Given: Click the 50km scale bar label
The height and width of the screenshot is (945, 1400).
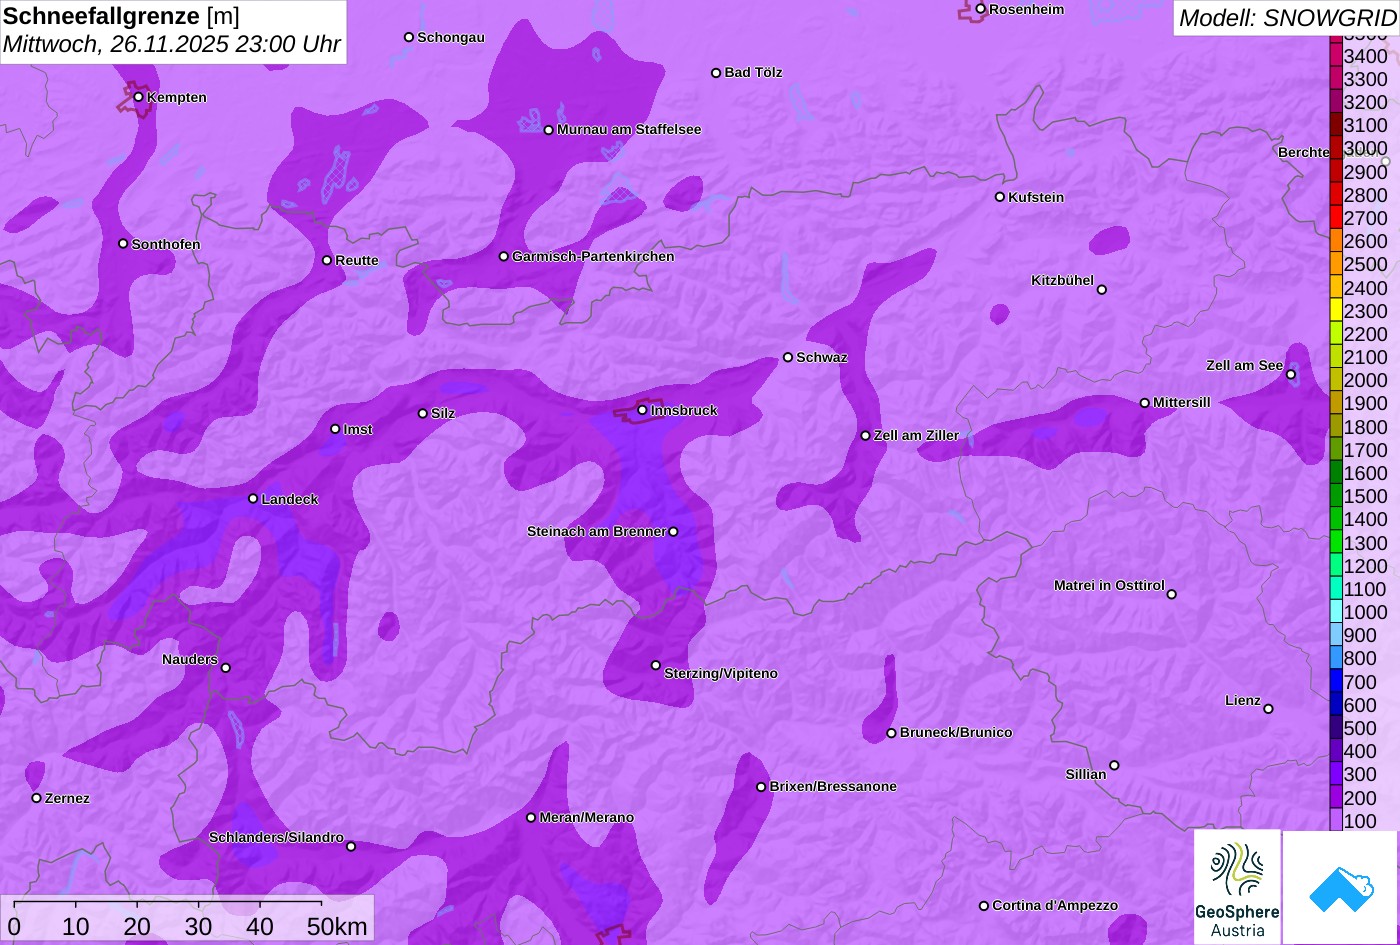Looking at the screenshot, I should tap(337, 926).
